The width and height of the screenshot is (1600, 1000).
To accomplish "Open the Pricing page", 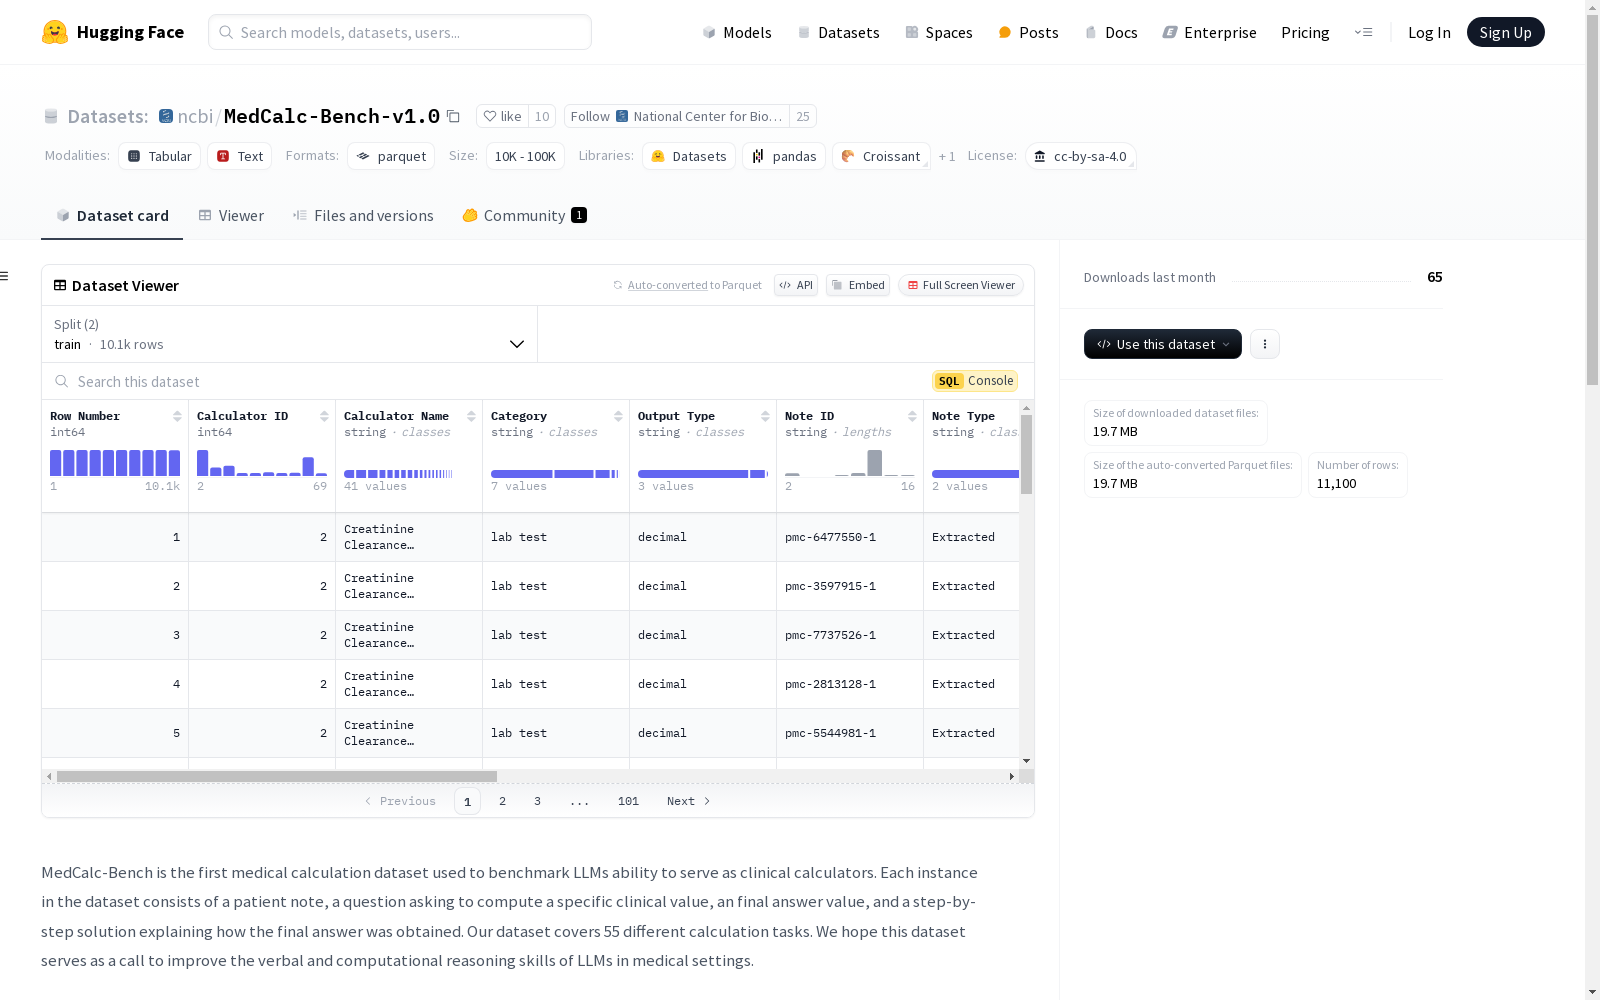I will pyautogui.click(x=1305, y=32).
